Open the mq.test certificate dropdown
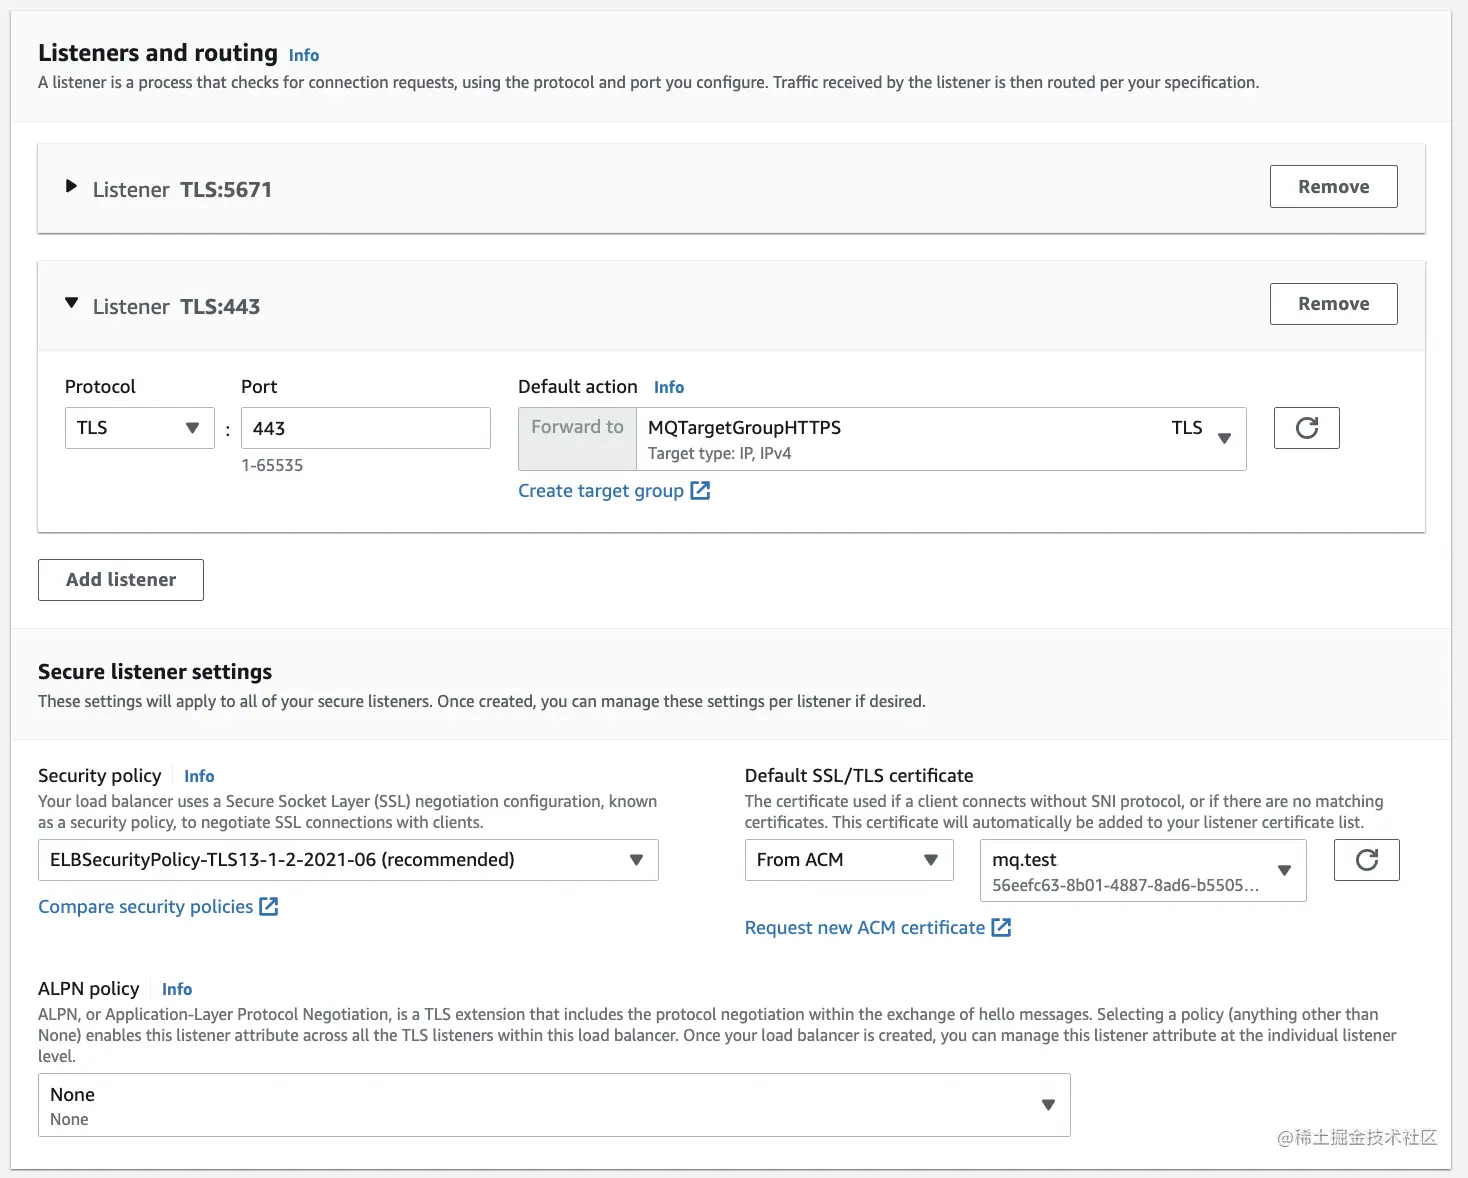Viewport: 1468px width, 1178px height. (x=1142, y=871)
